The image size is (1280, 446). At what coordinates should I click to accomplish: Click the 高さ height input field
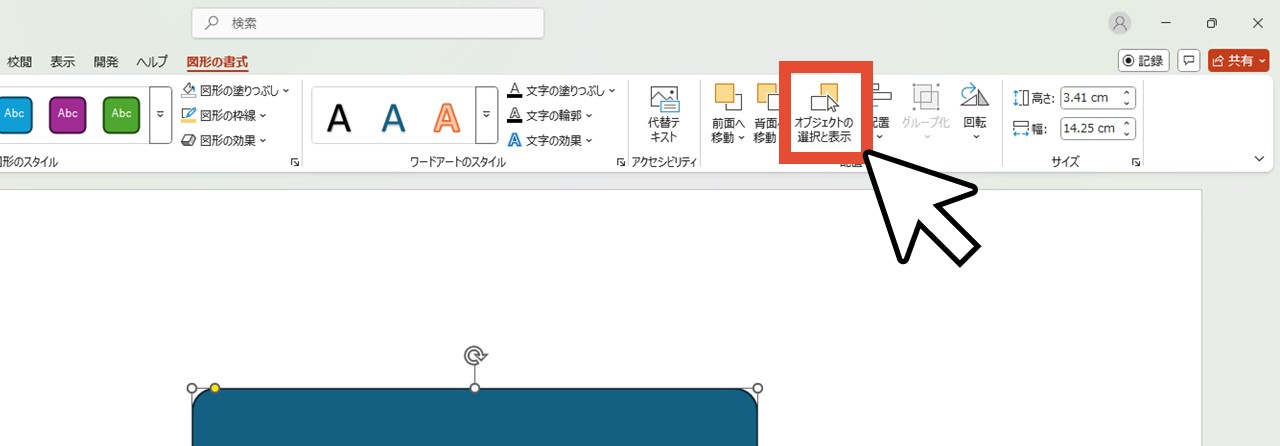tap(1091, 98)
